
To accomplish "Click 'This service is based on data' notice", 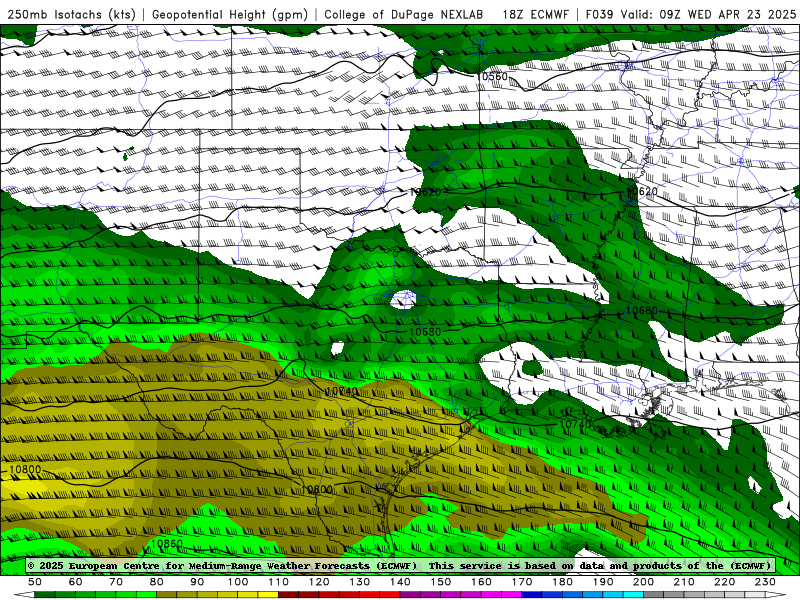I will [x=518, y=565].
